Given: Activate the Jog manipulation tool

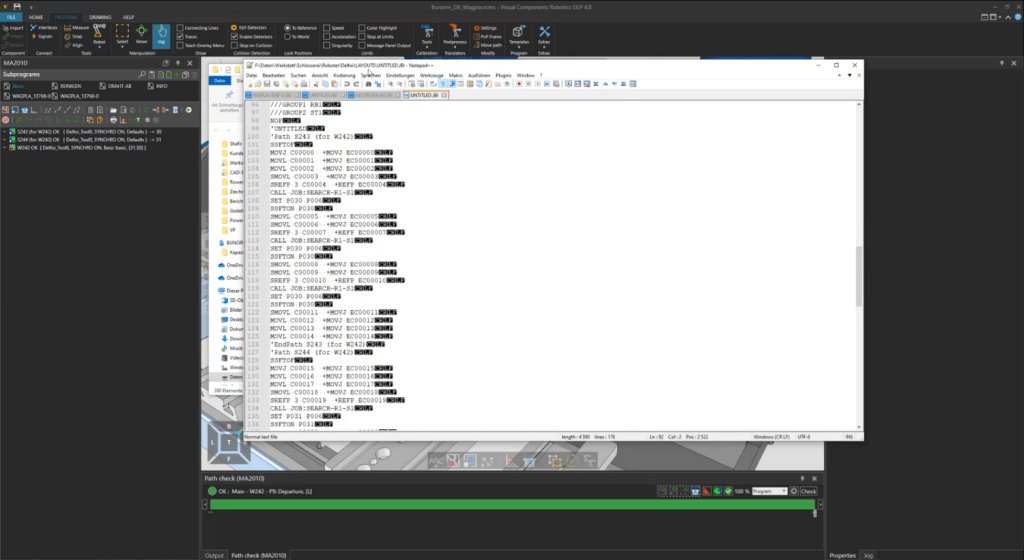Looking at the screenshot, I should click(162, 38).
